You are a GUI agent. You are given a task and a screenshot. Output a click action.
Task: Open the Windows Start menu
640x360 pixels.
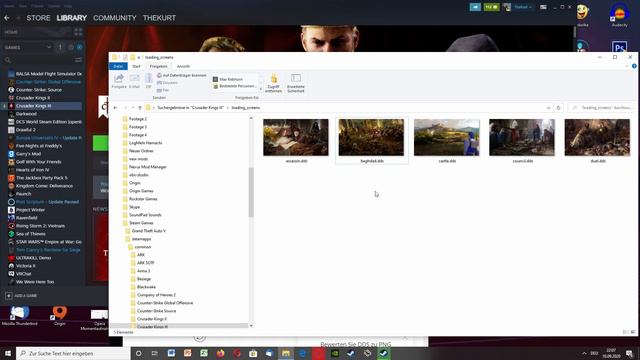point(8,353)
